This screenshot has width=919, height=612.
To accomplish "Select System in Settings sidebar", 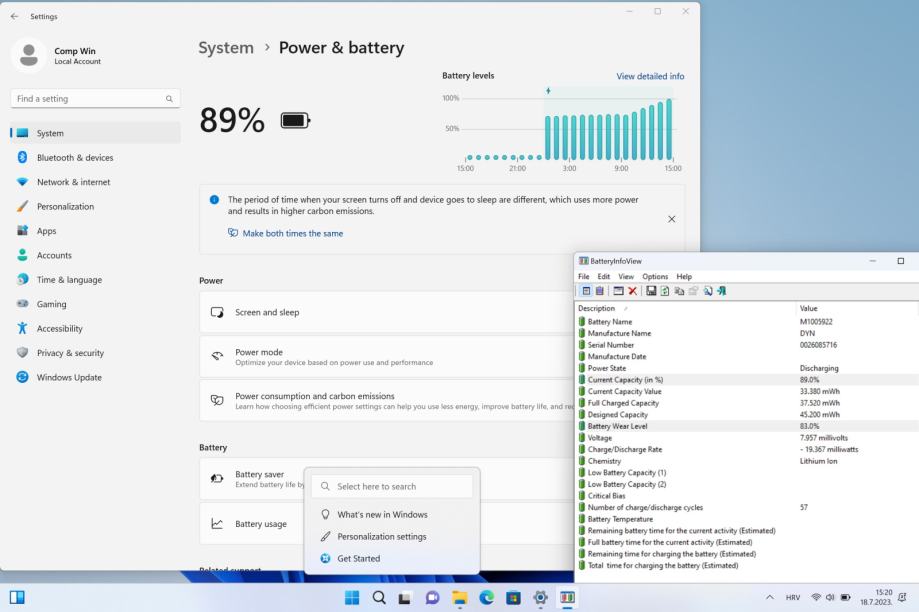I will 95,133.
